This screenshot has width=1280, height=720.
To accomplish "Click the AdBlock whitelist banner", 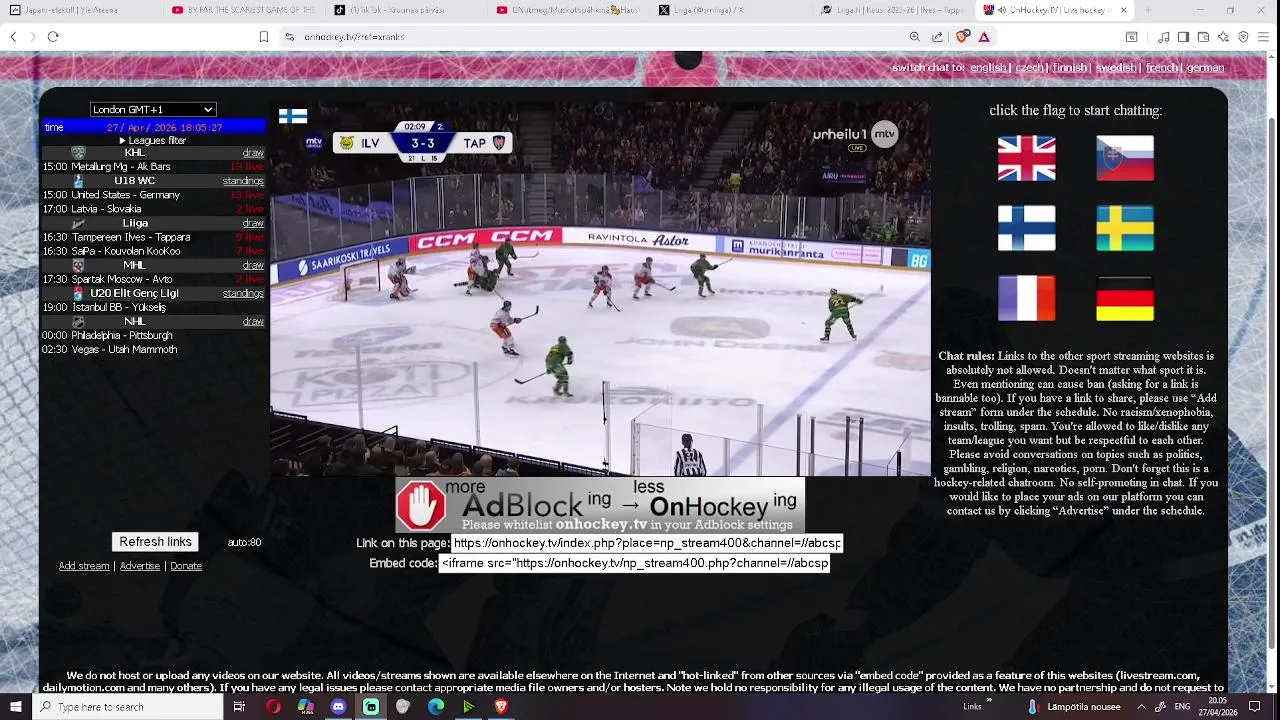I will coord(600,505).
